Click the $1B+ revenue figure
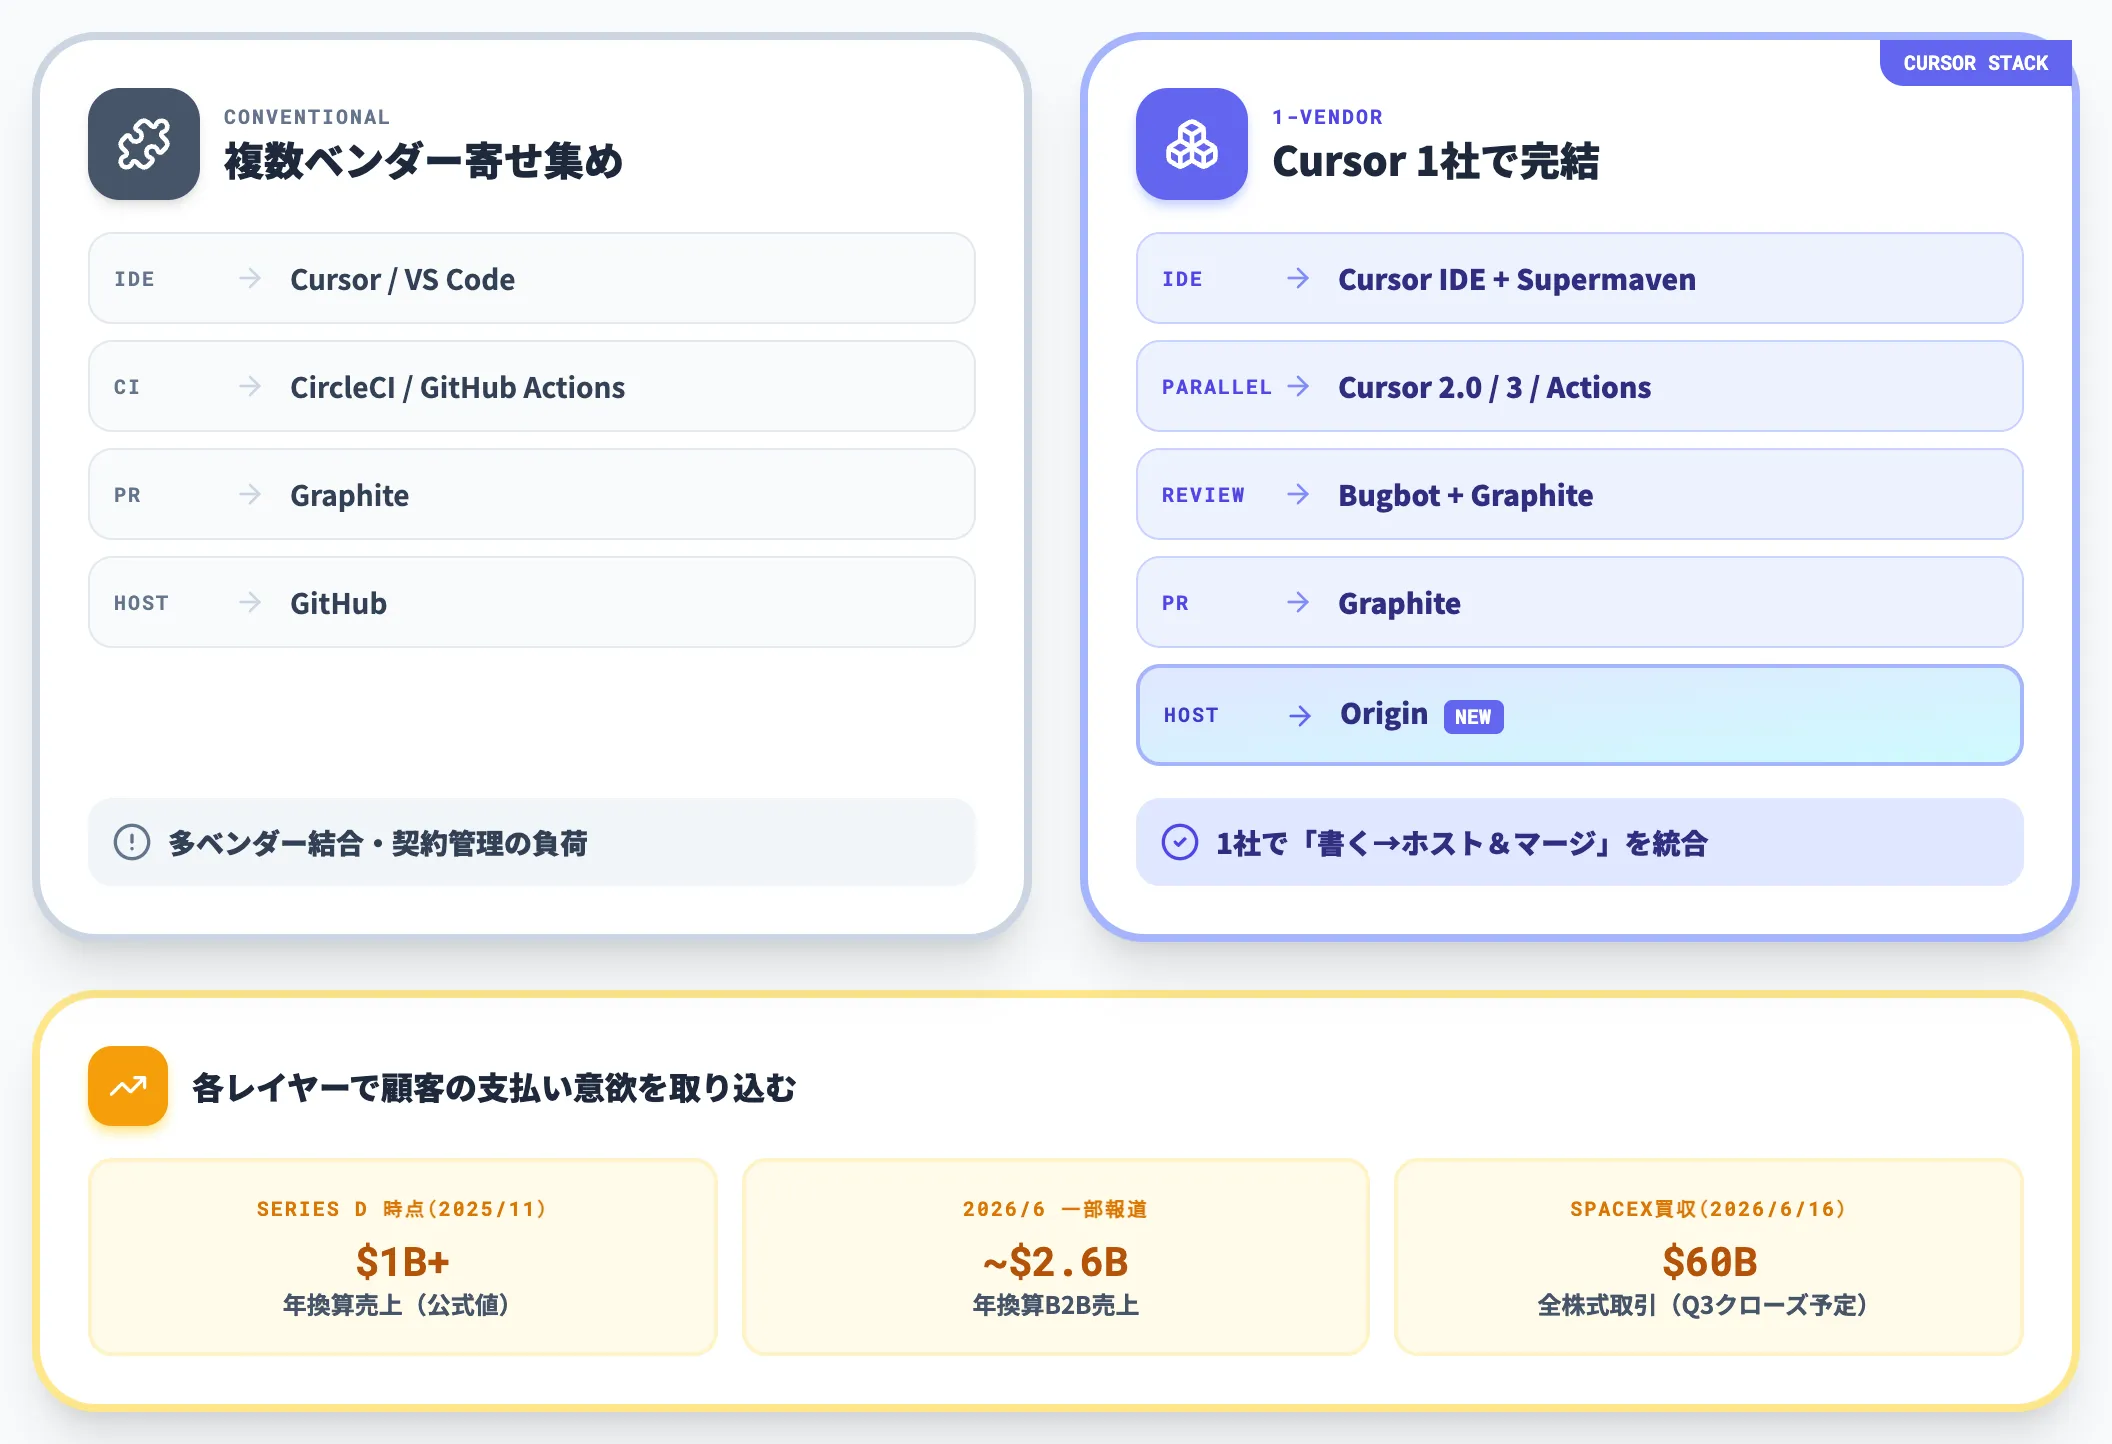This screenshot has width=2112, height=1444. 403,1261
